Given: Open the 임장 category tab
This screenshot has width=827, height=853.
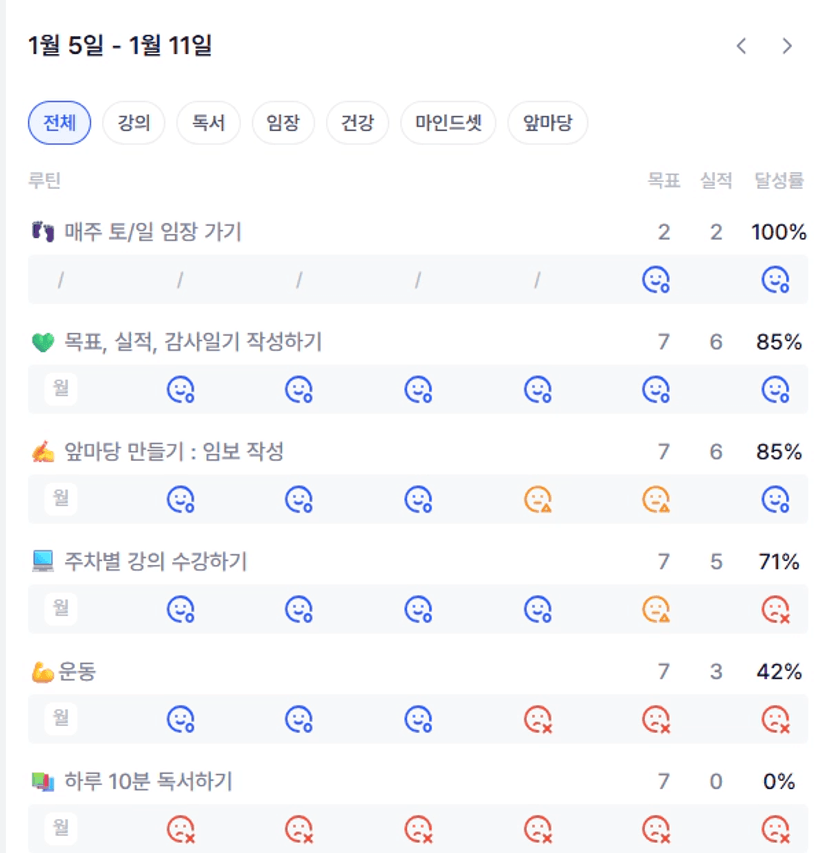Looking at the screenshot, I should (283, 124).
